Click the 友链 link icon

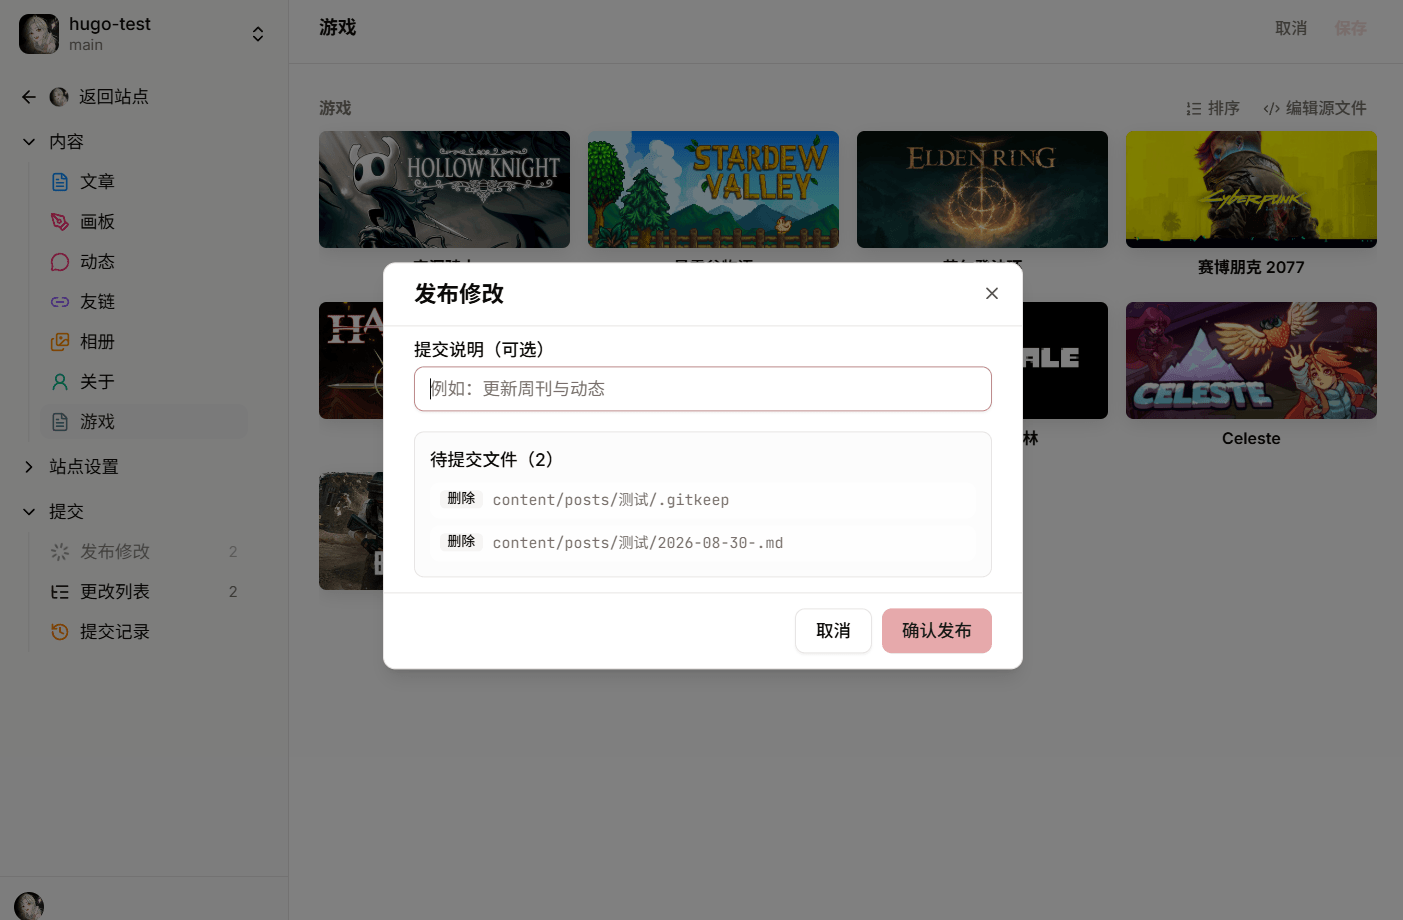[60, 302]
